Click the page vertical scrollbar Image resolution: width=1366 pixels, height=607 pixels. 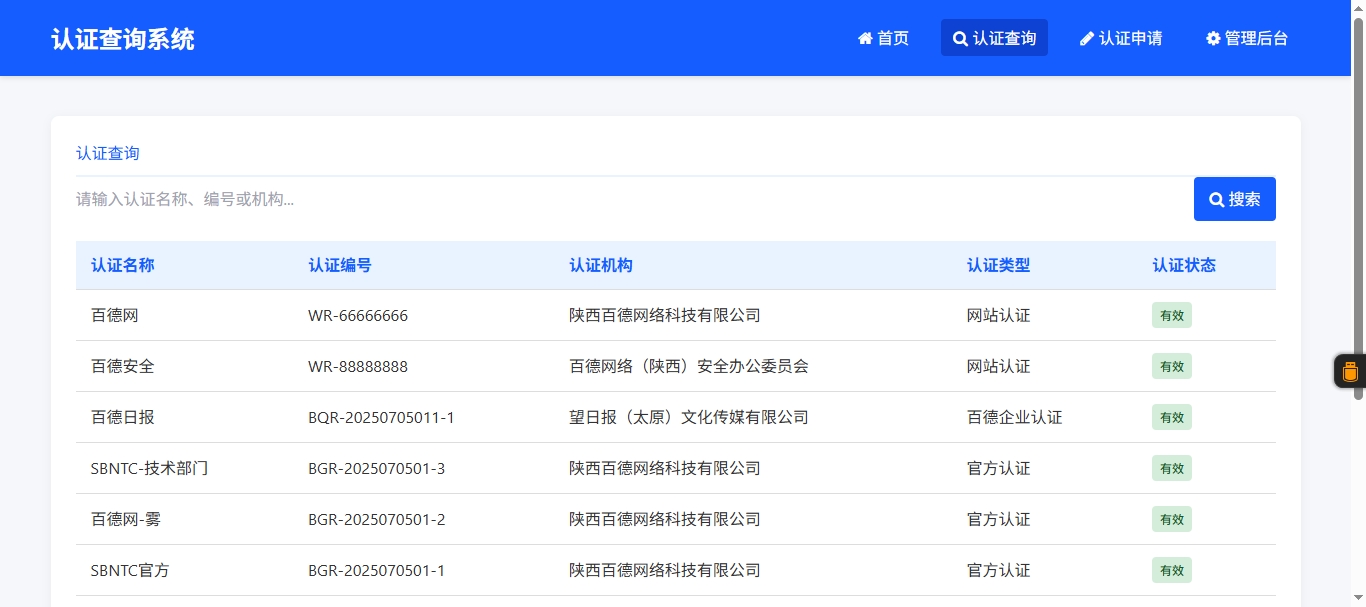(x=1358, y=200)
